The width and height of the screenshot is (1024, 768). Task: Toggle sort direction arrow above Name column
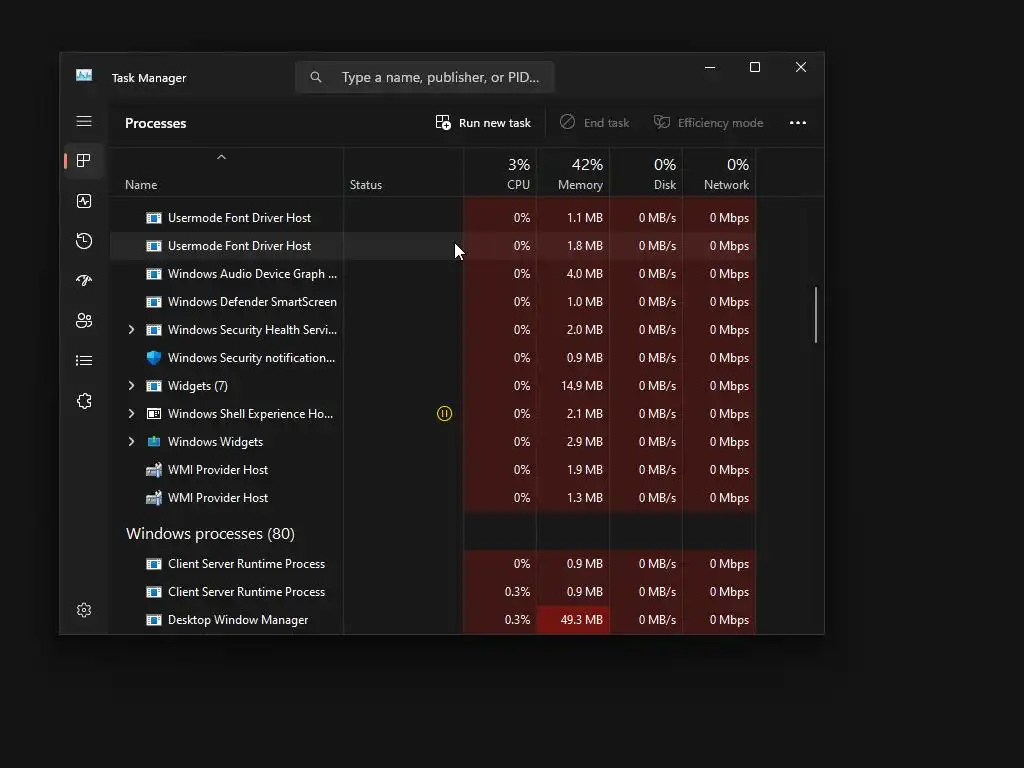click(x=221, y=157)
